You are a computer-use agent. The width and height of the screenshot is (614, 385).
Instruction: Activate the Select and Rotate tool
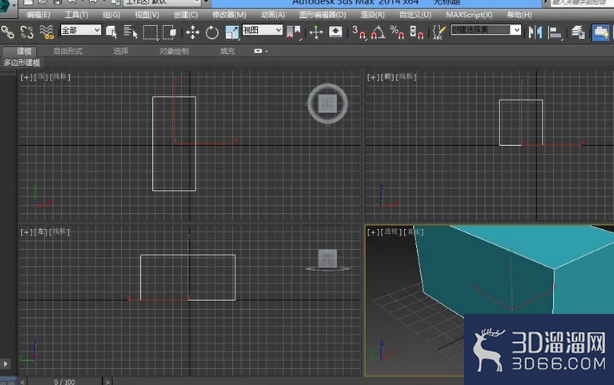coord(212,32)
